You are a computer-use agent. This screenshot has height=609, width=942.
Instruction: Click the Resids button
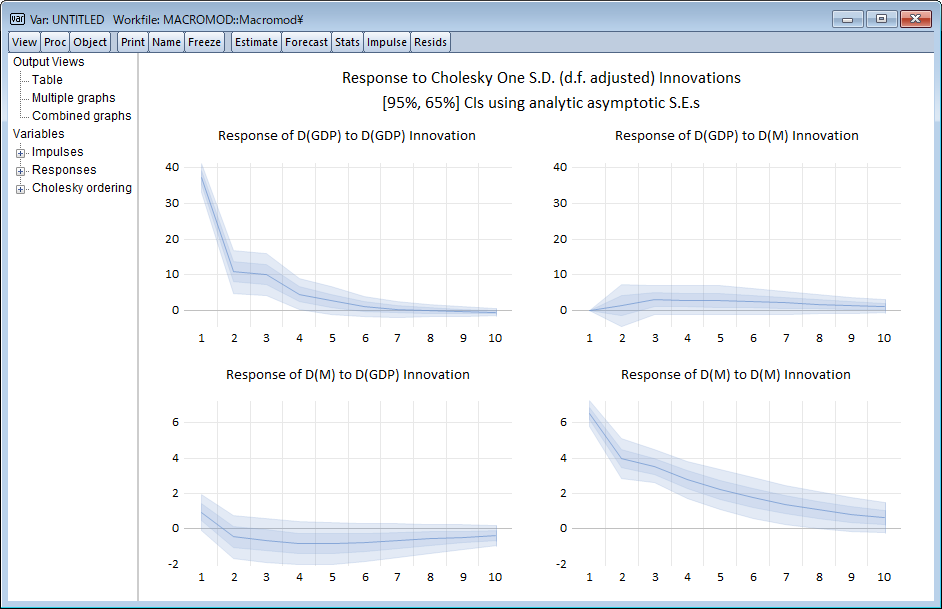click(431, 42)
